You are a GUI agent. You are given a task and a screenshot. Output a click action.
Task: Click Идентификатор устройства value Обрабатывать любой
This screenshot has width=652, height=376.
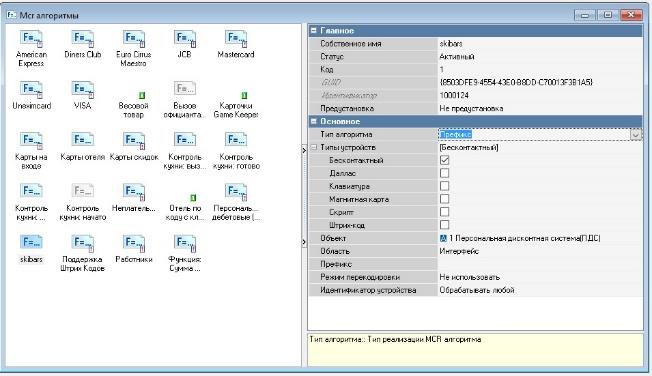point(477,290)
